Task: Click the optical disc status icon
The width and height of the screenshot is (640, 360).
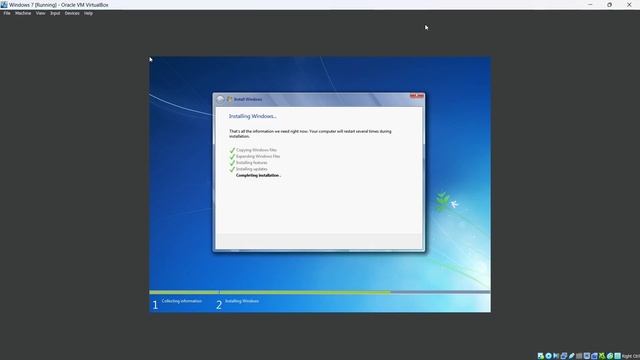Action: tap(549, 356)
